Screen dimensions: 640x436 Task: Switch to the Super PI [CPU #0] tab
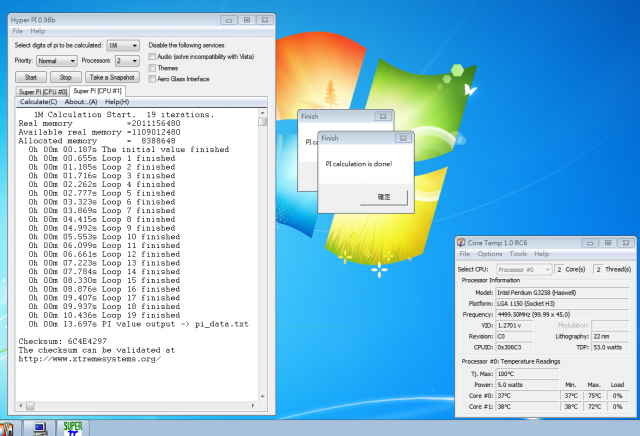pos(42,92)
